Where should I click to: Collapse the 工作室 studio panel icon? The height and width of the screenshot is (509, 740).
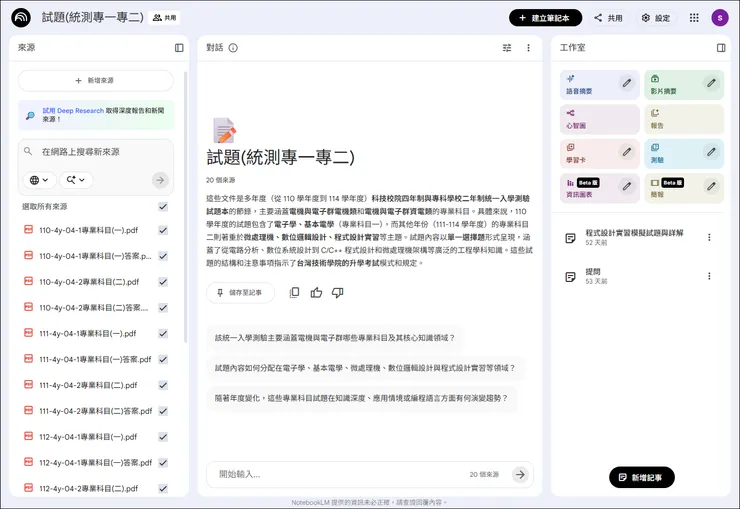point(721,48)
